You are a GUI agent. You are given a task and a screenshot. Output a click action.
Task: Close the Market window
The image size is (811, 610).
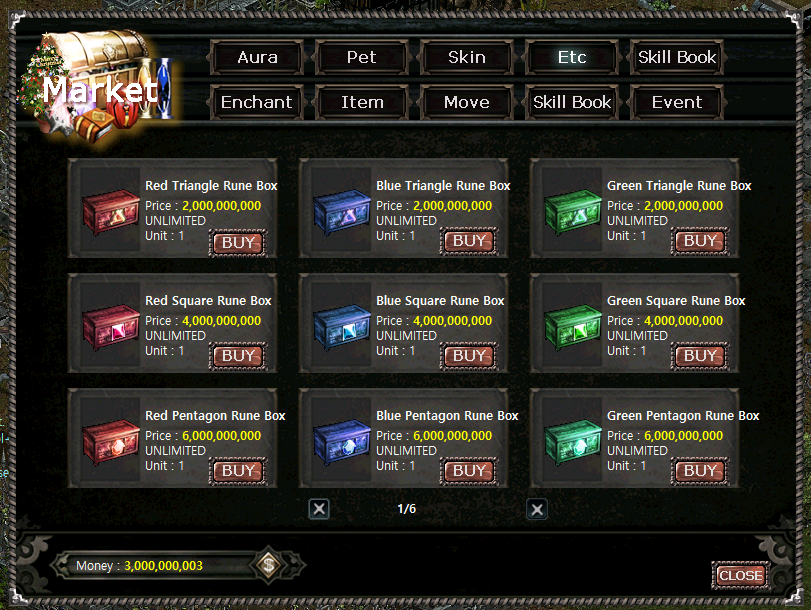(x=741, y=575)
